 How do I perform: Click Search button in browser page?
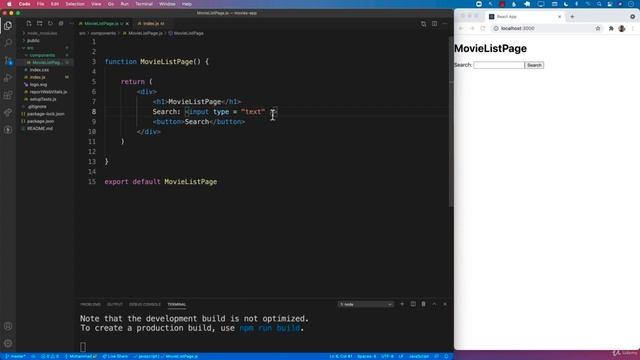534,65
